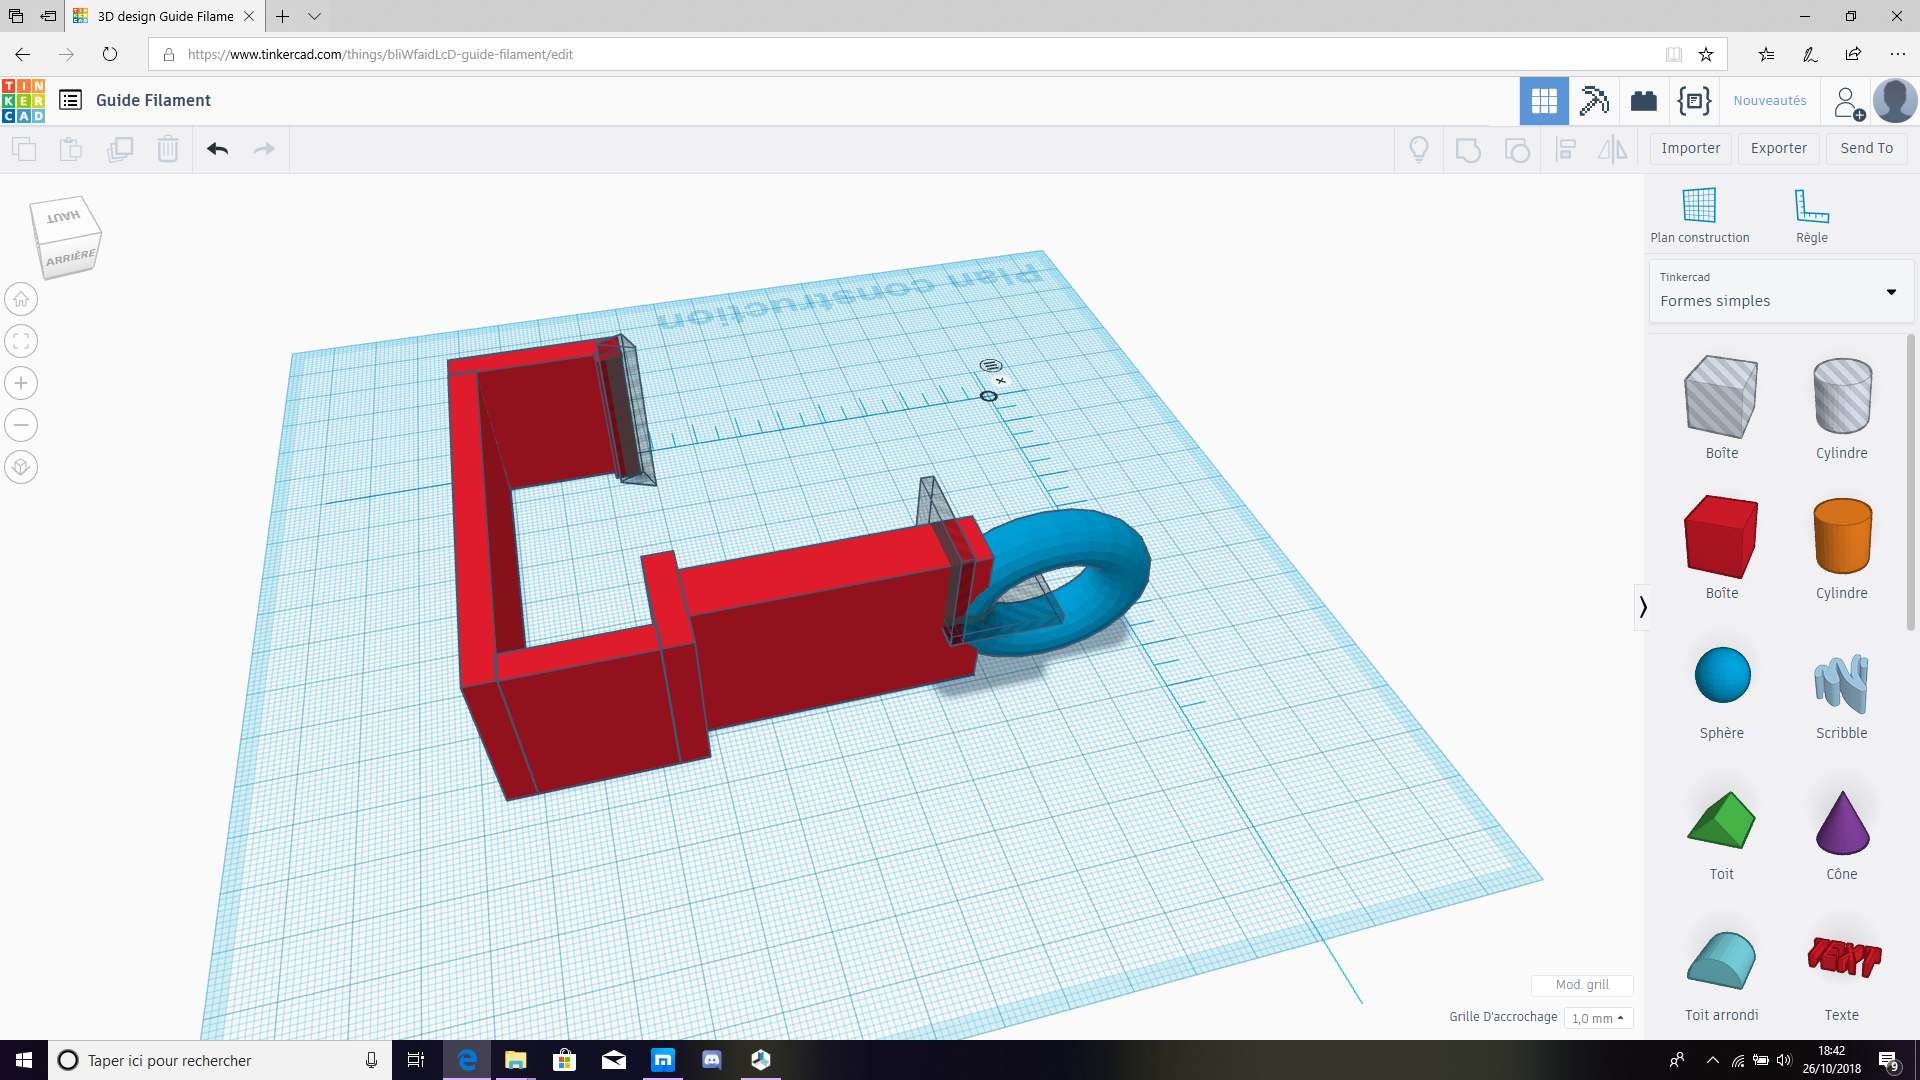This screenshot has width=1920, height=1080.
Task: Click the Importer button
Action: [1690, 148]
